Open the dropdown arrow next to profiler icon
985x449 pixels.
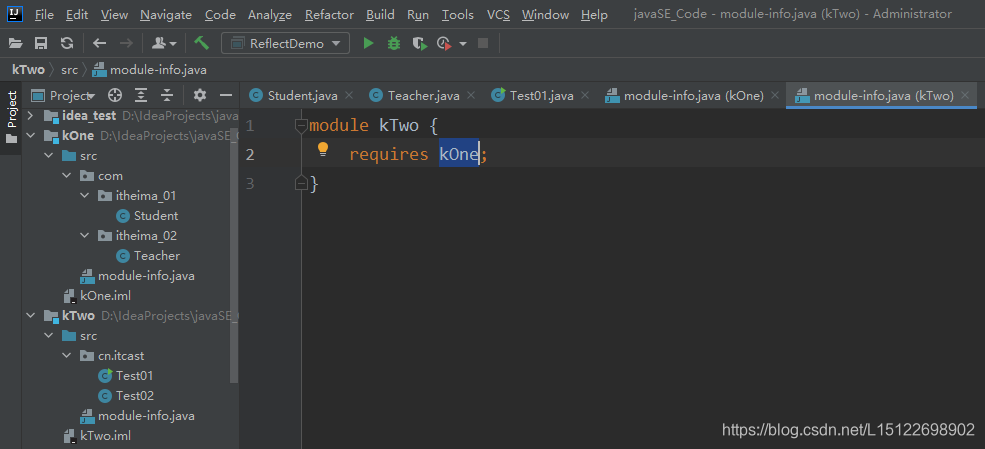tap(463, 44)
